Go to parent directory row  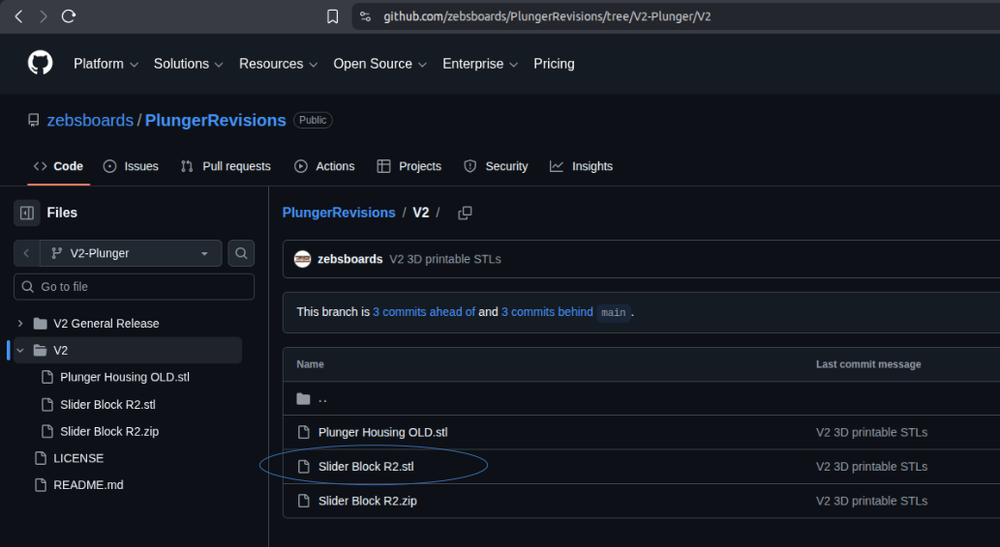point(322,399)
